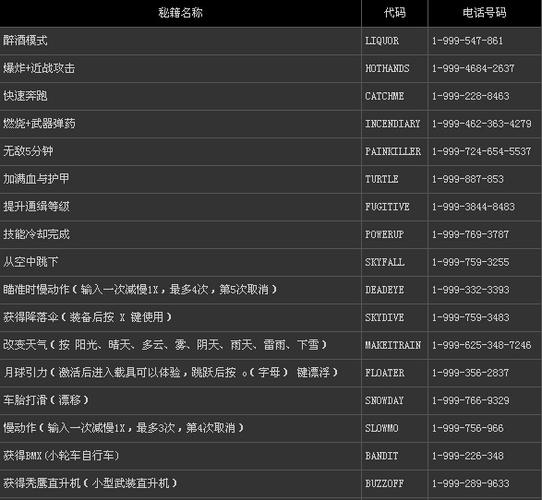
Task: Select the 秘籍名称 column header
Action: coord(180,13)
